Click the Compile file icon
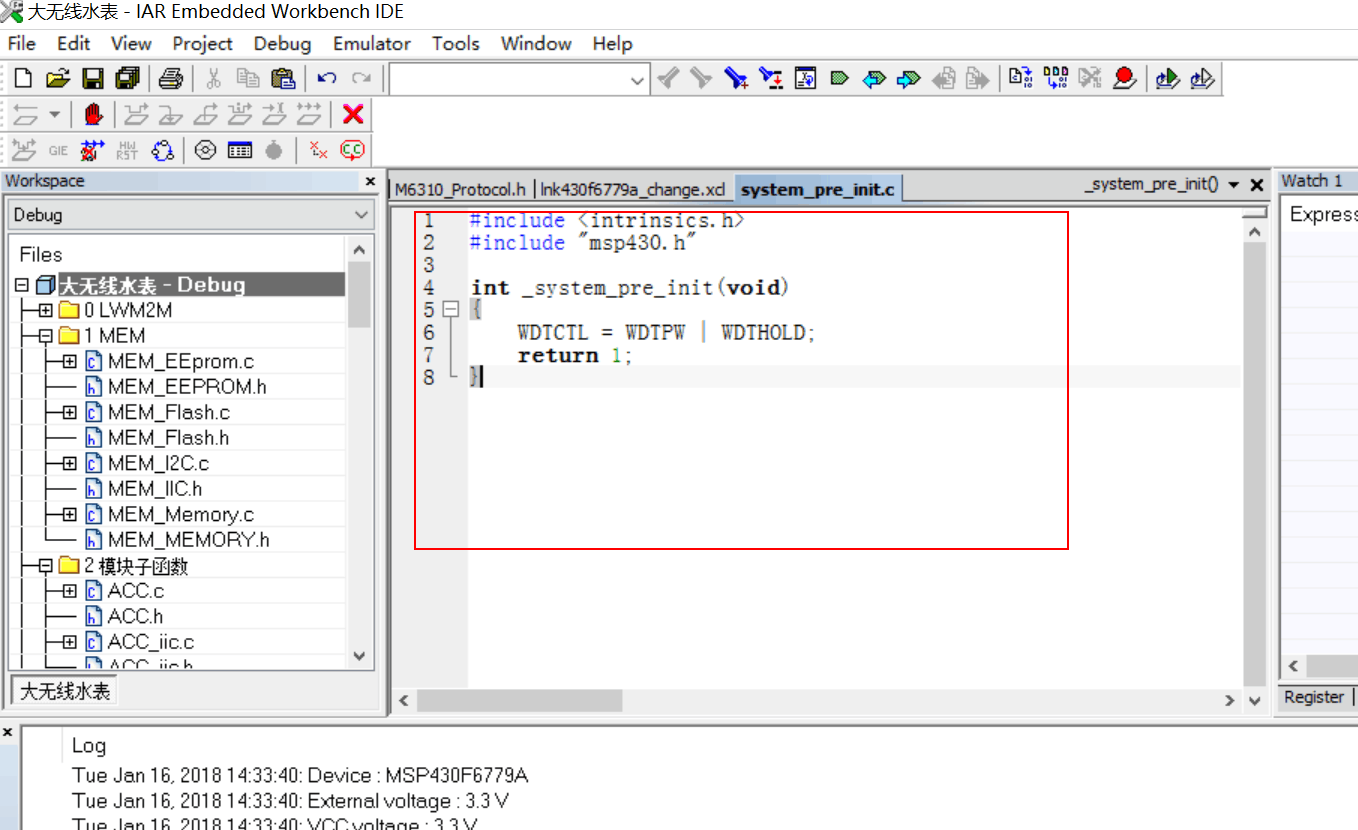This screenshot has height=830, width=1358. click(x=1020, y=78)
